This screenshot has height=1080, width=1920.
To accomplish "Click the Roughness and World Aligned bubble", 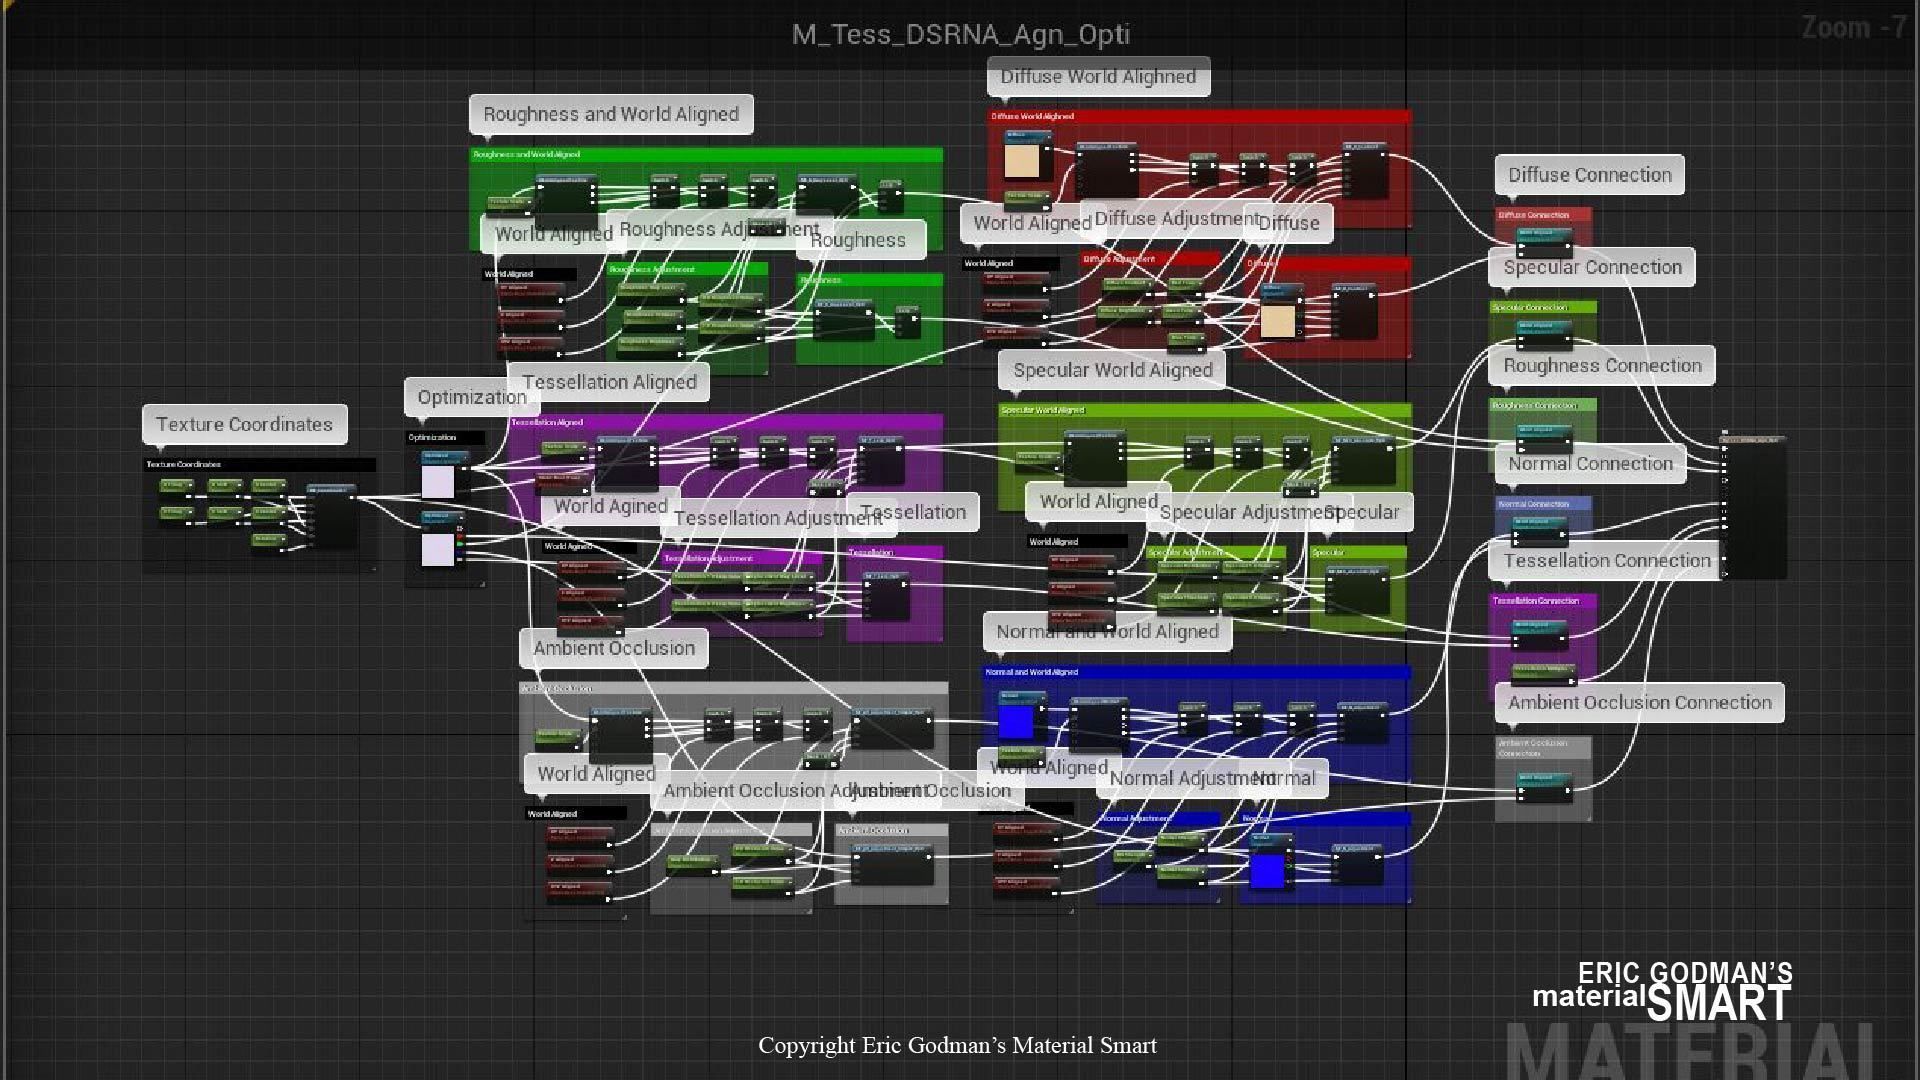I will click(x=611, y=114).
